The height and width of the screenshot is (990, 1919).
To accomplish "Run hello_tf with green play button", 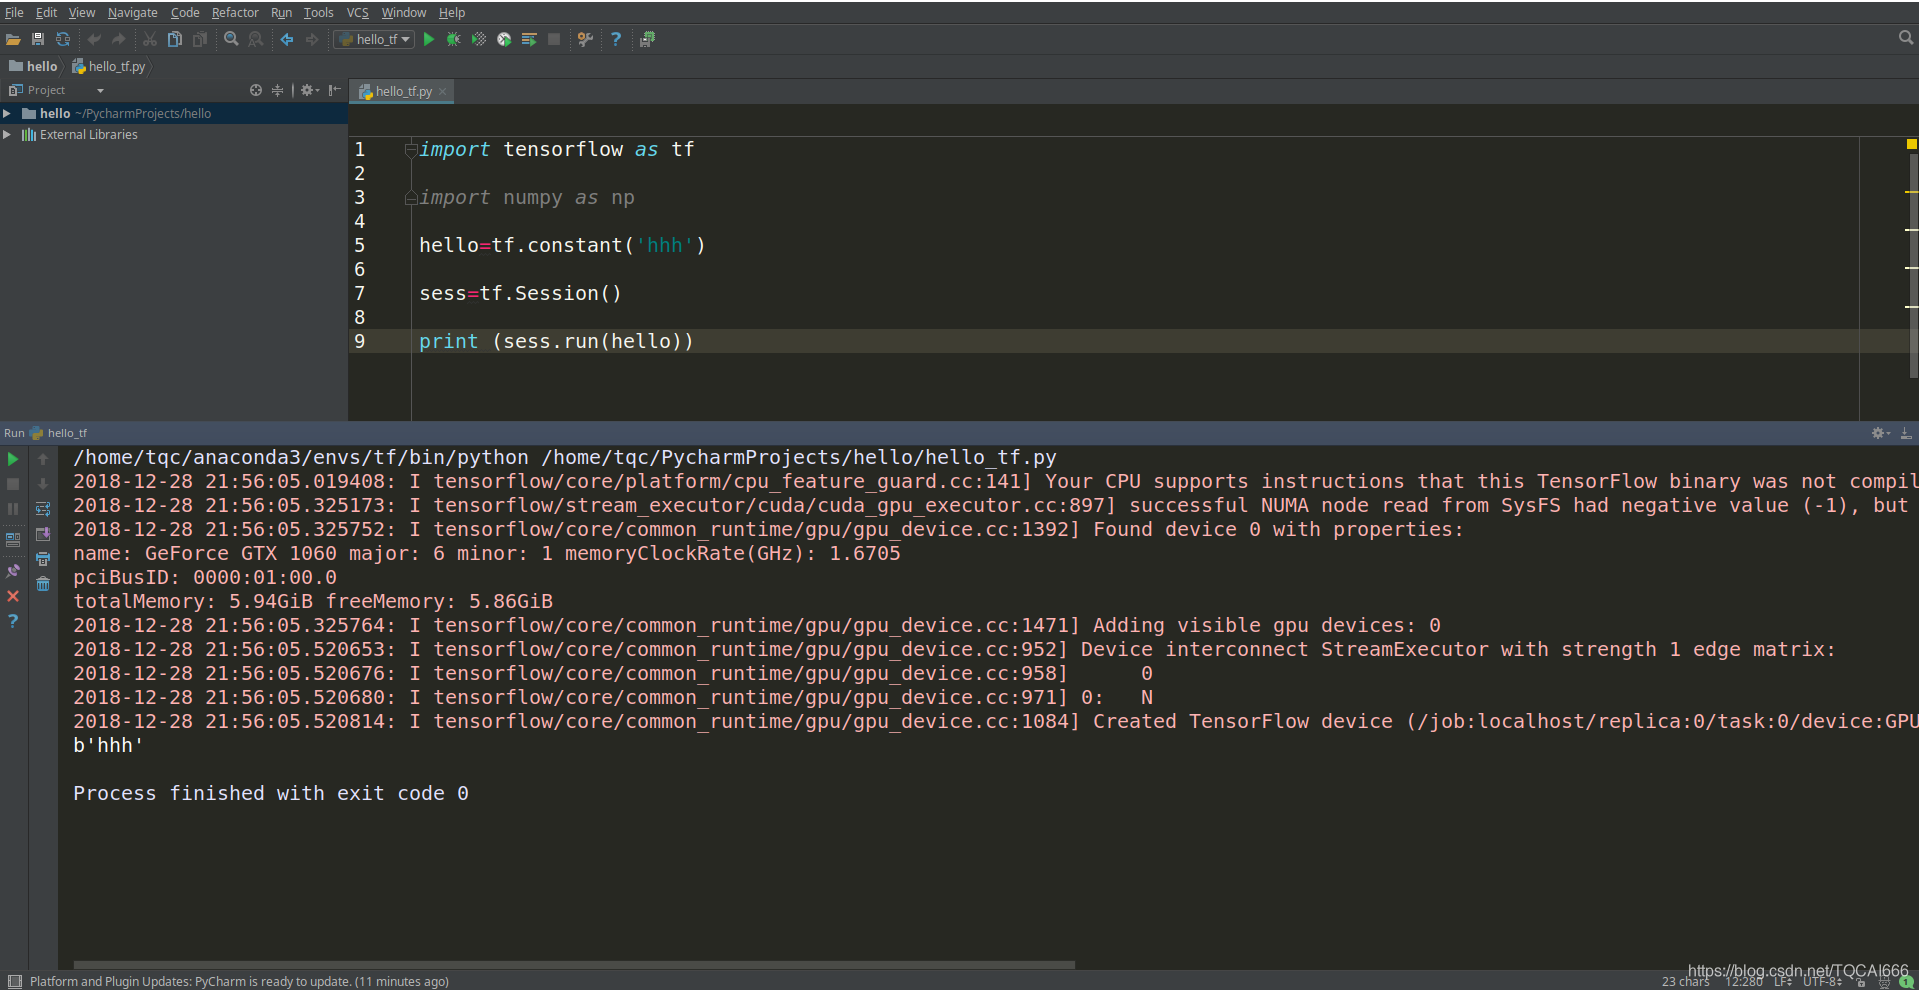I will point(429,39).
